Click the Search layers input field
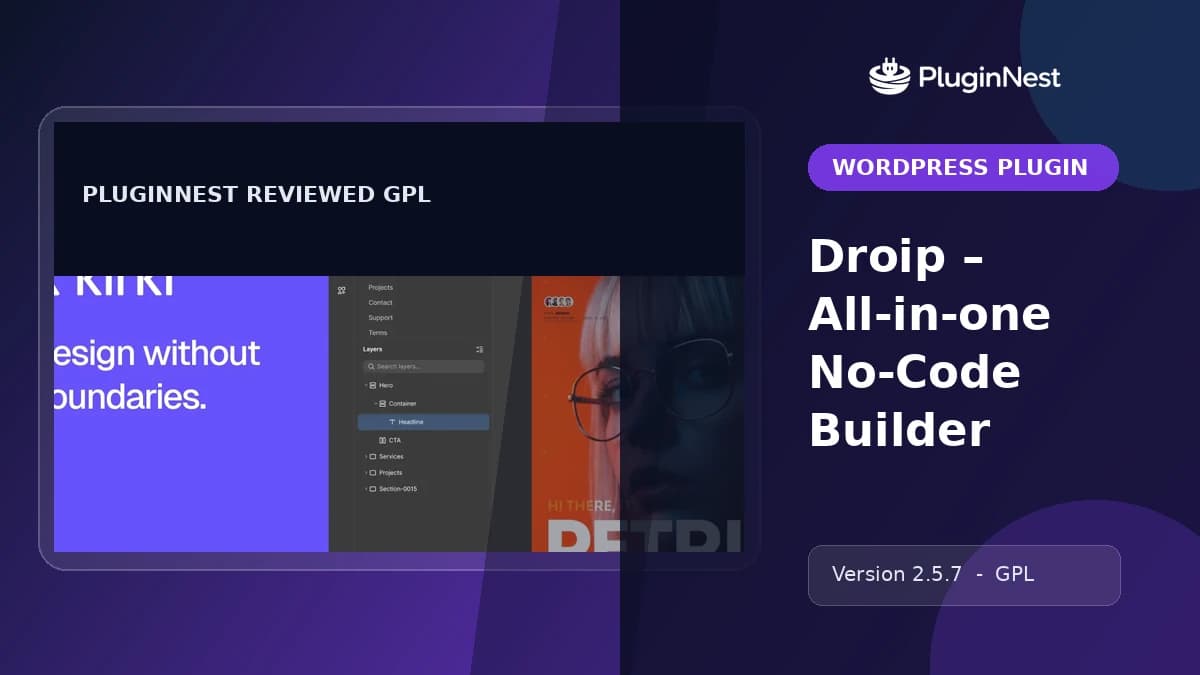The height and width of the screenshot is (675, 1200). 423,367
